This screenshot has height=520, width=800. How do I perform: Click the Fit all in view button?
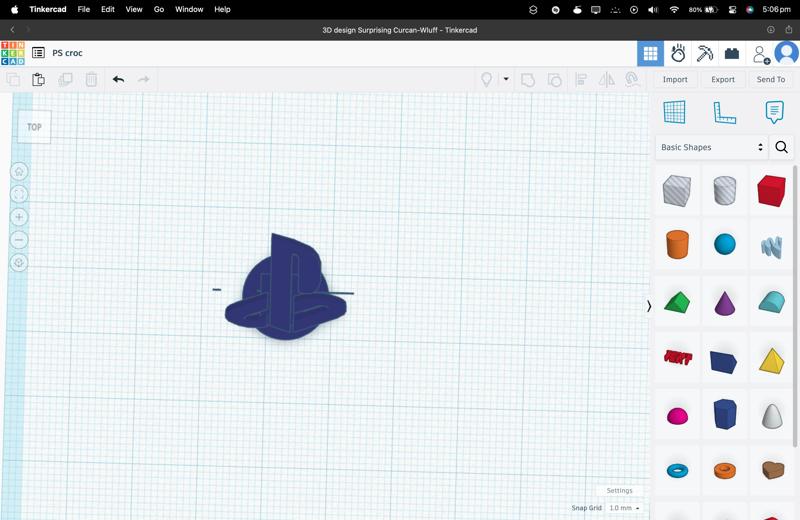tap(19, 194)
